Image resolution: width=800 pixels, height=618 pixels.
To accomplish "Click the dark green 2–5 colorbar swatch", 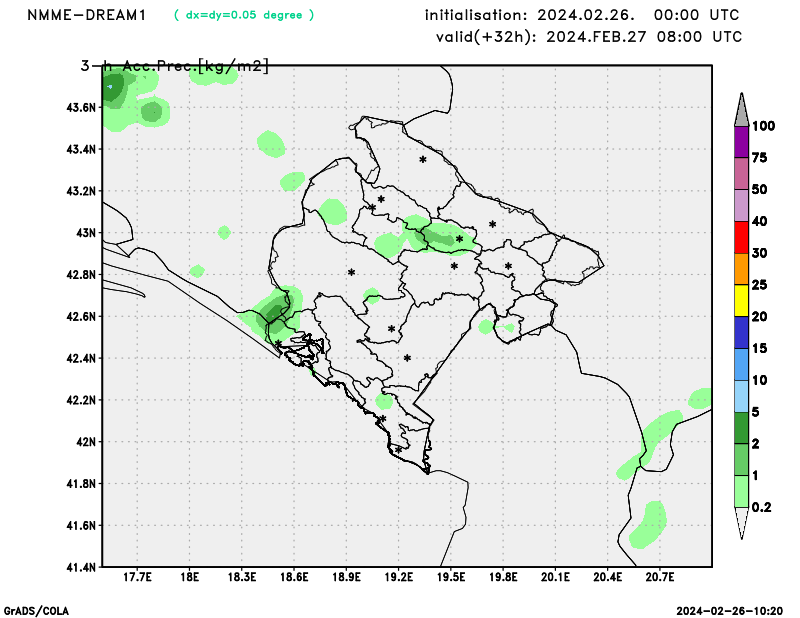I will tap(741, 428).
